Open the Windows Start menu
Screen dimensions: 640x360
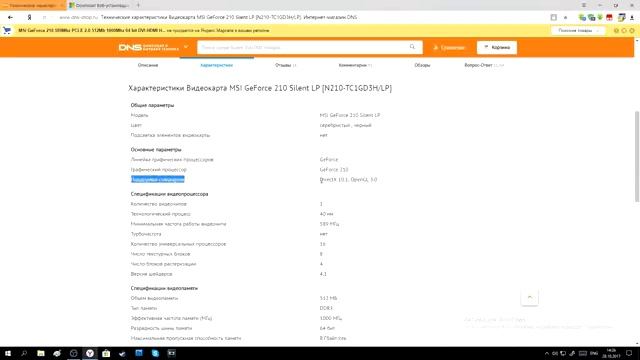pos(8,353)
